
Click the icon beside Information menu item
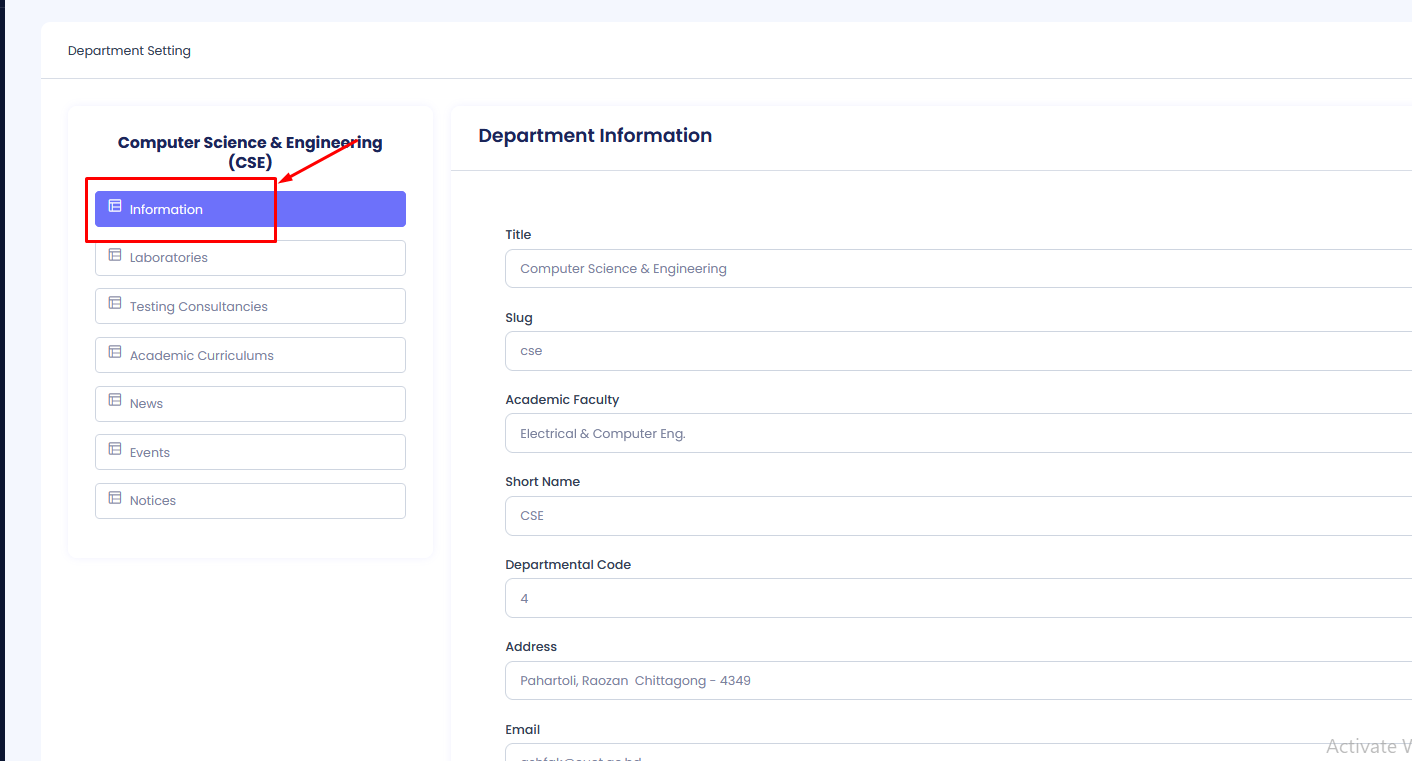click(x=115, y=206)
